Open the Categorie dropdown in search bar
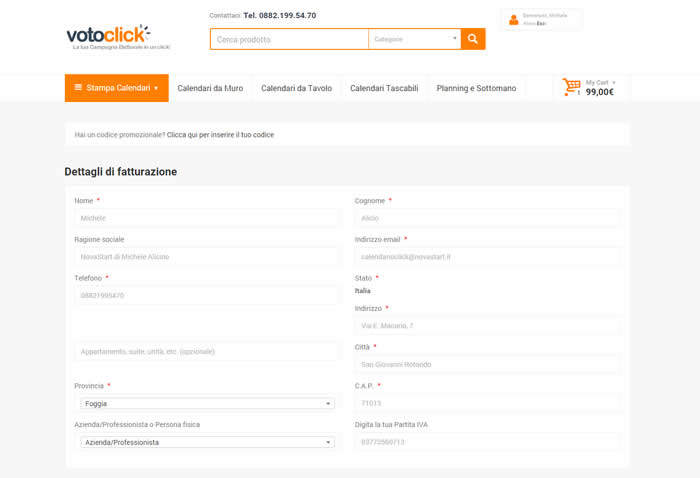The width and height of the screenshot is (700, 478). (x=415, y=39)
